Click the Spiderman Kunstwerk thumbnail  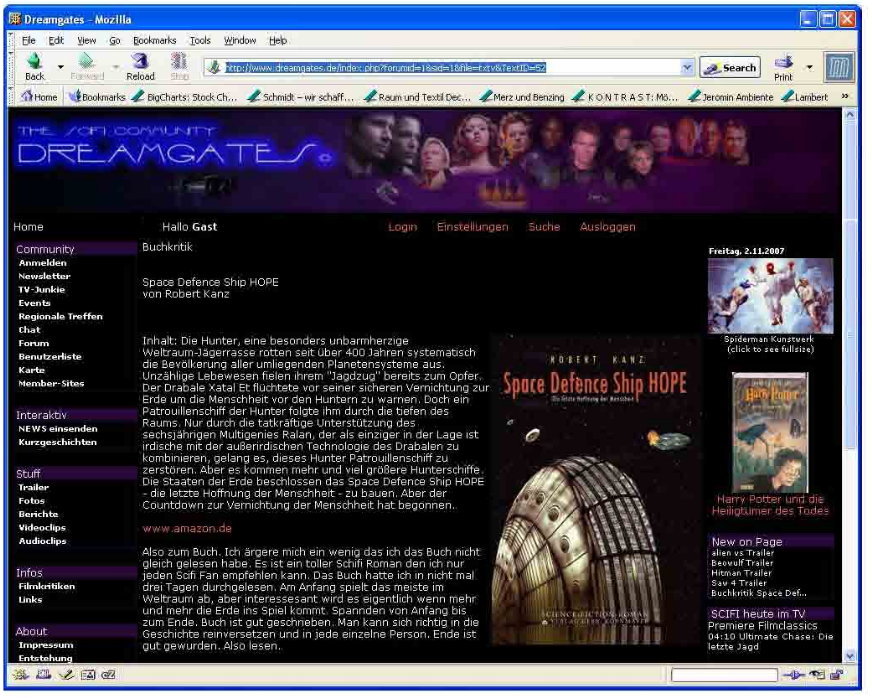coord(770,296)
